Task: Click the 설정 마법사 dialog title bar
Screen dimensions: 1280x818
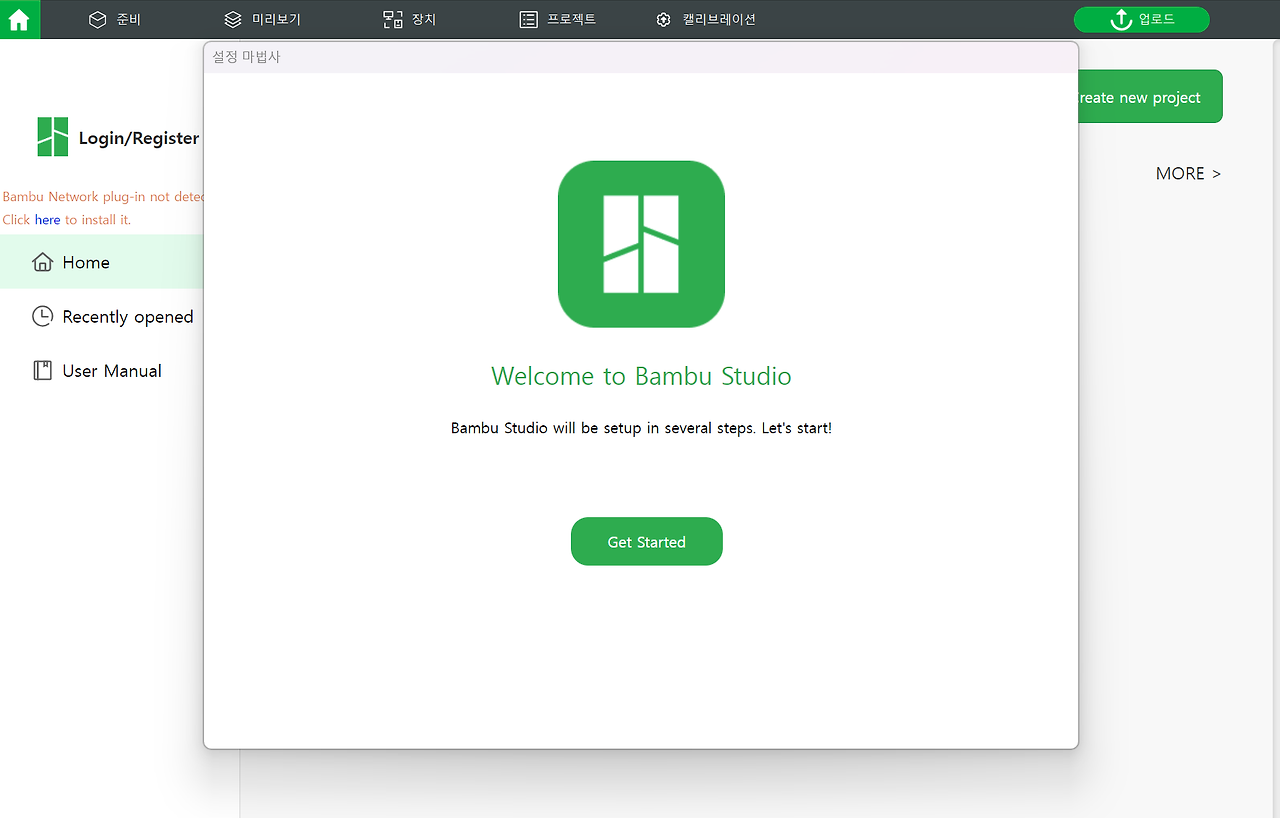Action: click(x=641, y=57)
